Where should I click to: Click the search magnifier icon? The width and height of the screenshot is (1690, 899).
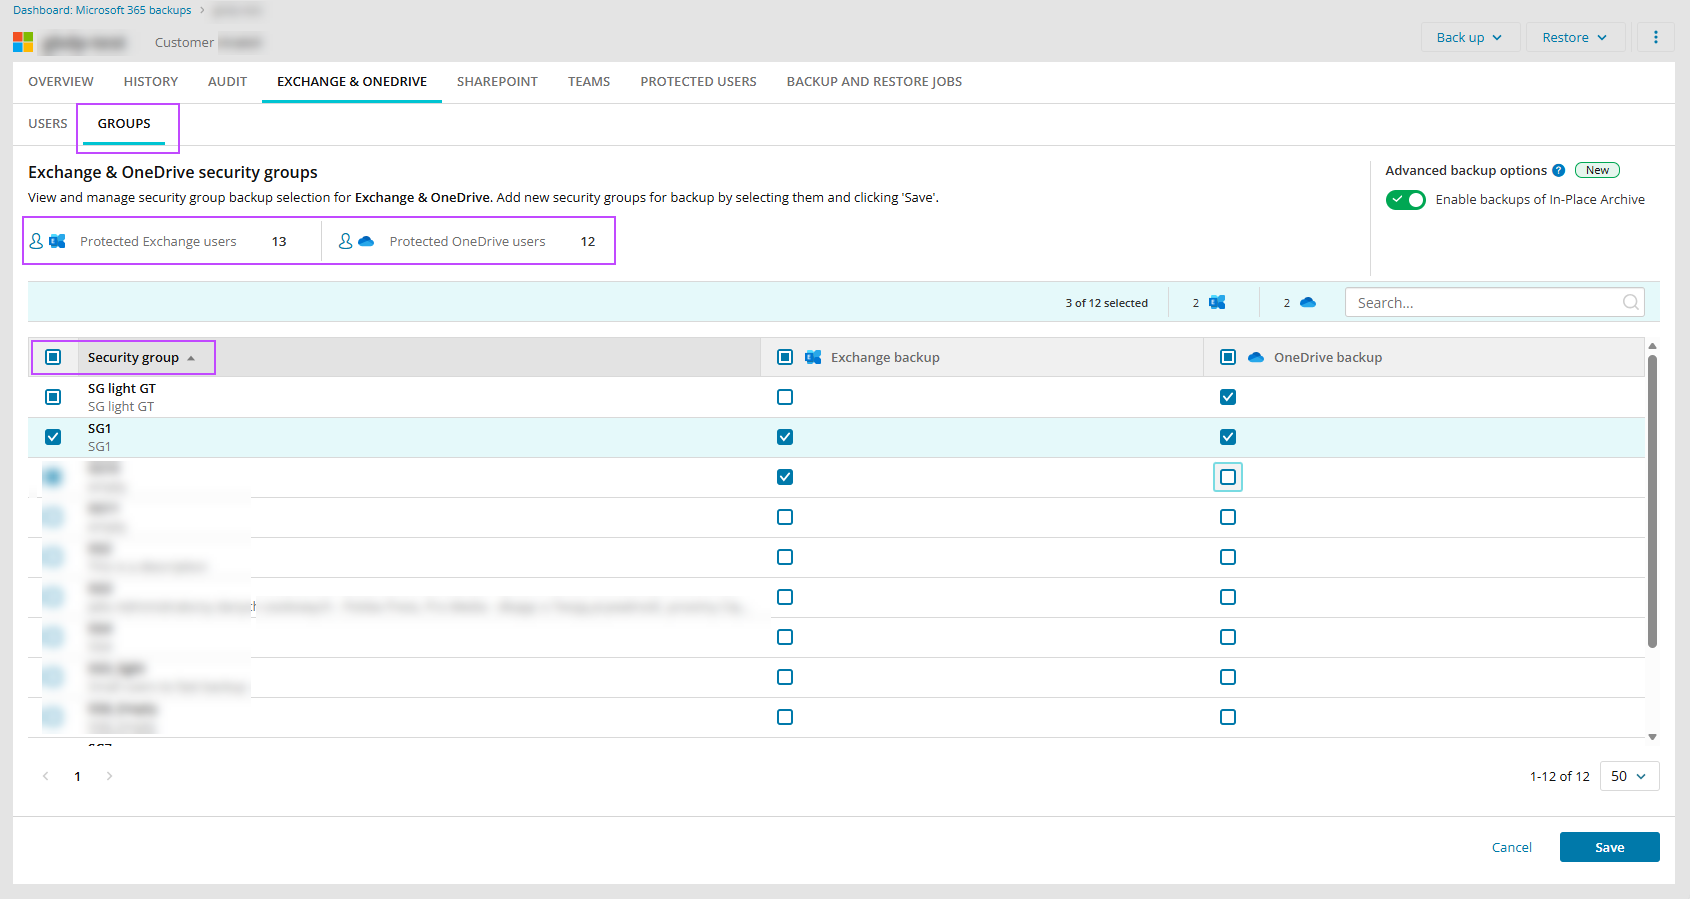coord(1631,302)
